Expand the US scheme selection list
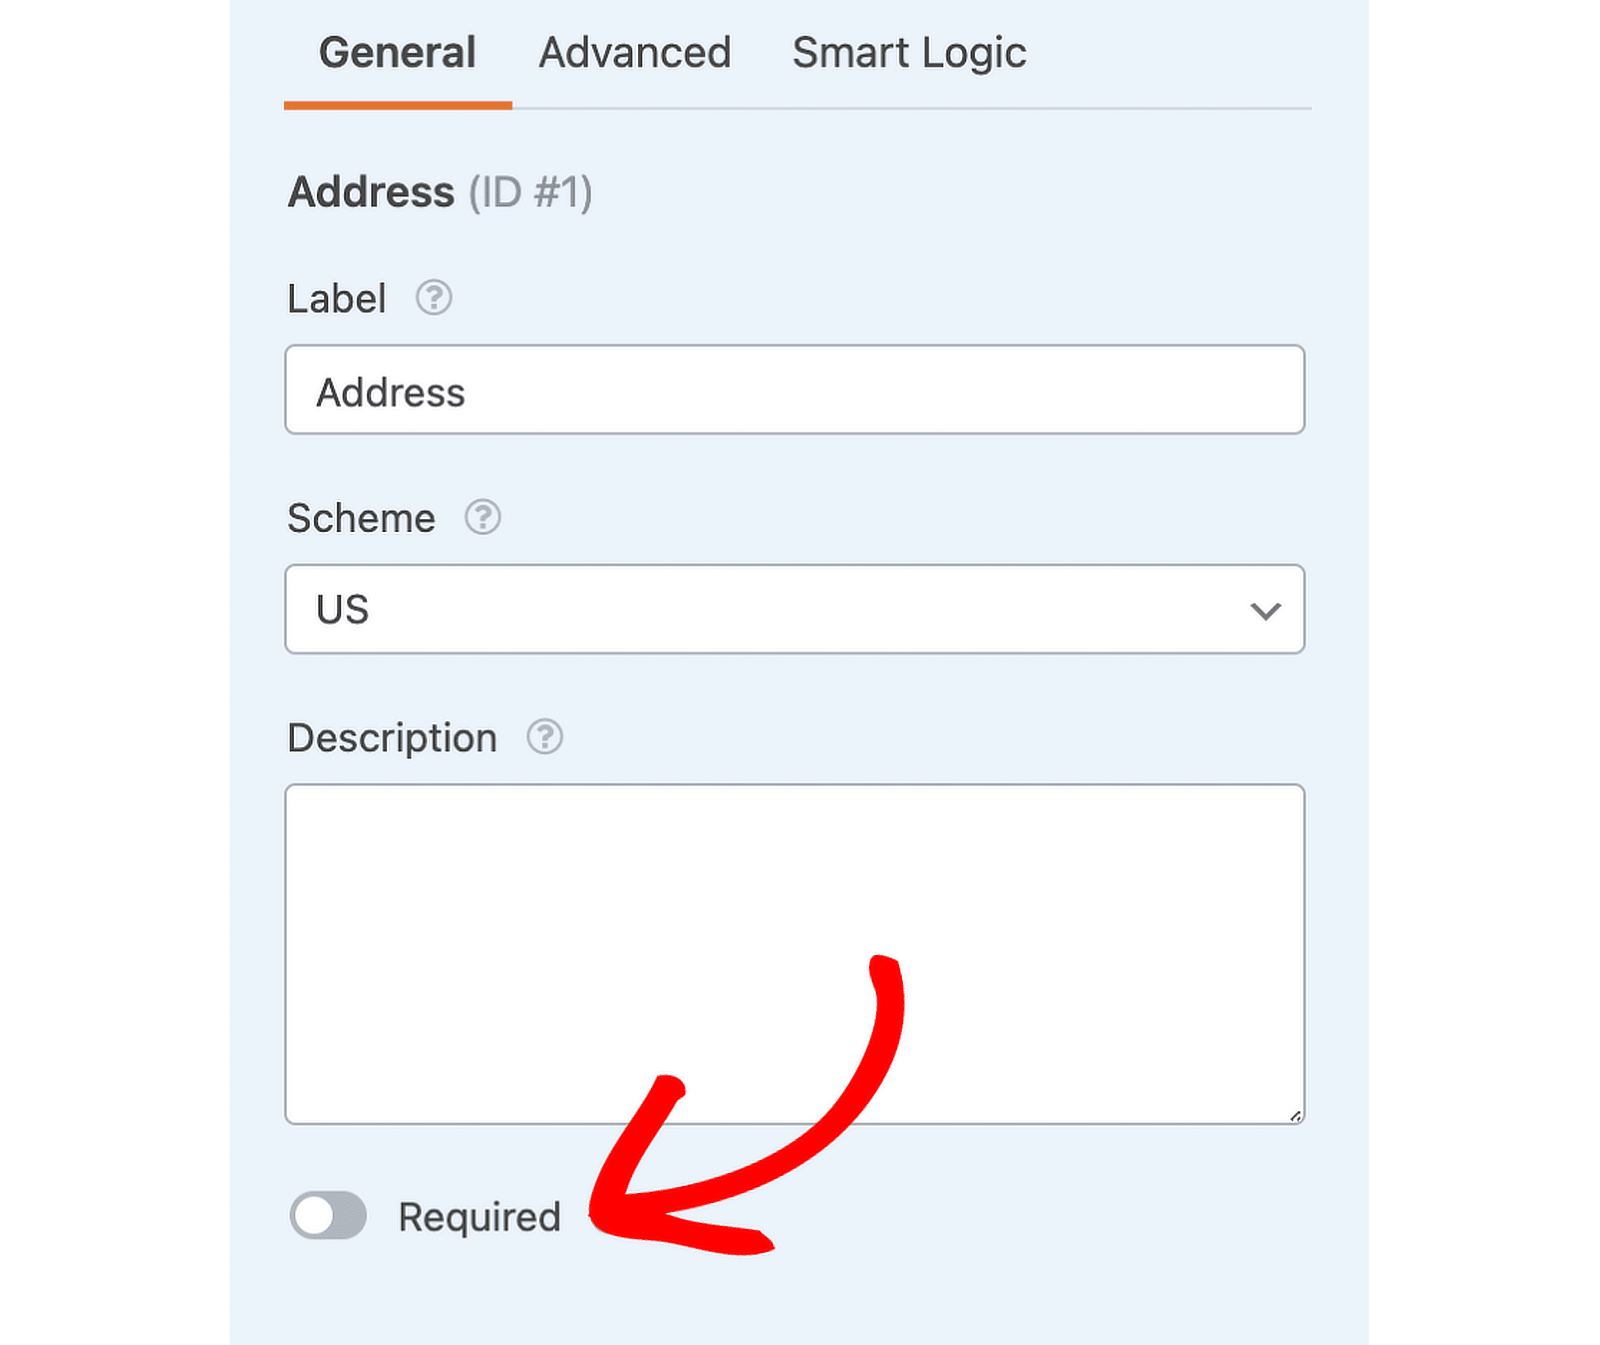The image size is (1600, 1345). click(x=795, y=610)
